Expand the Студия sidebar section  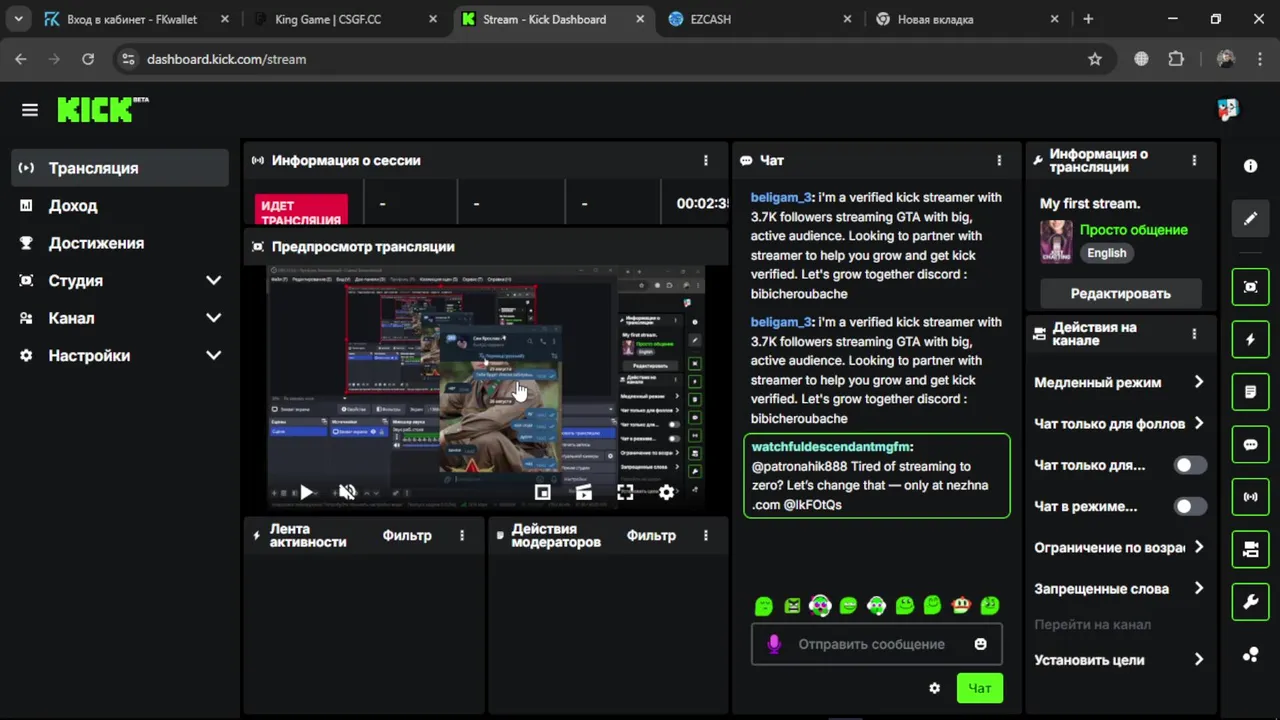(213, 281)
